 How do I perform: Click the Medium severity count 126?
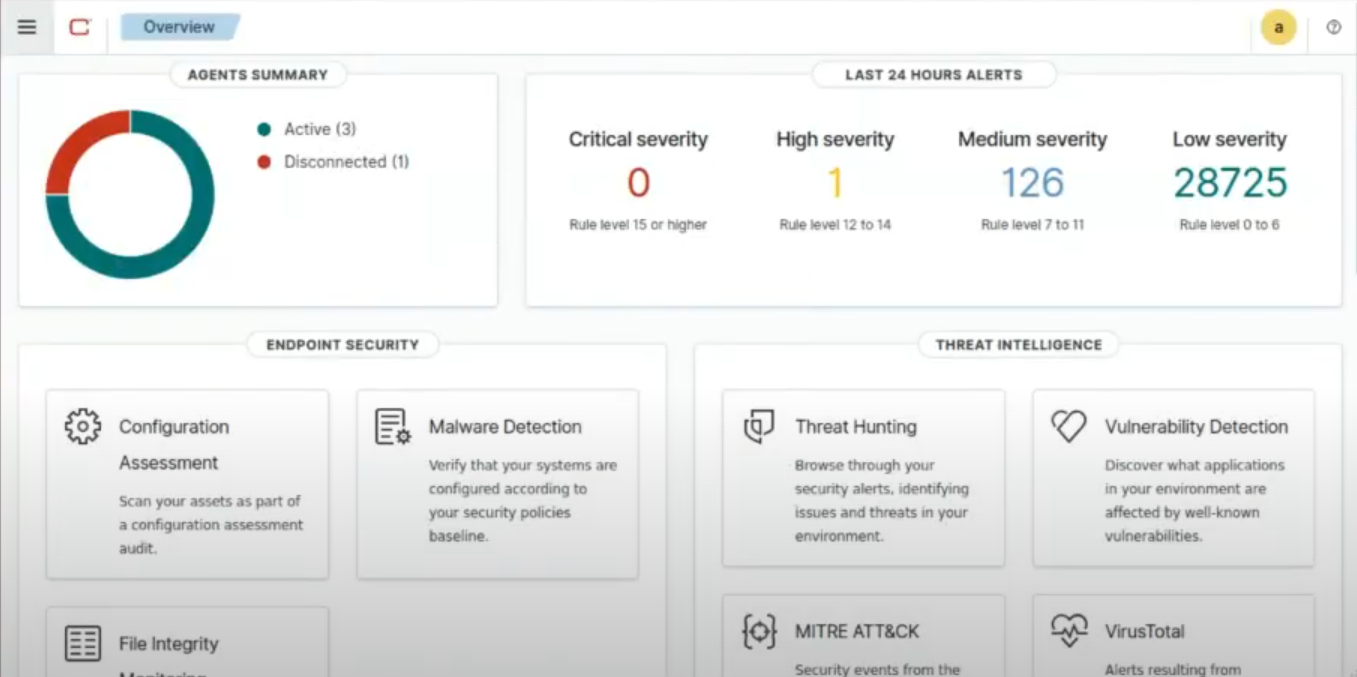pos(1032,183)
